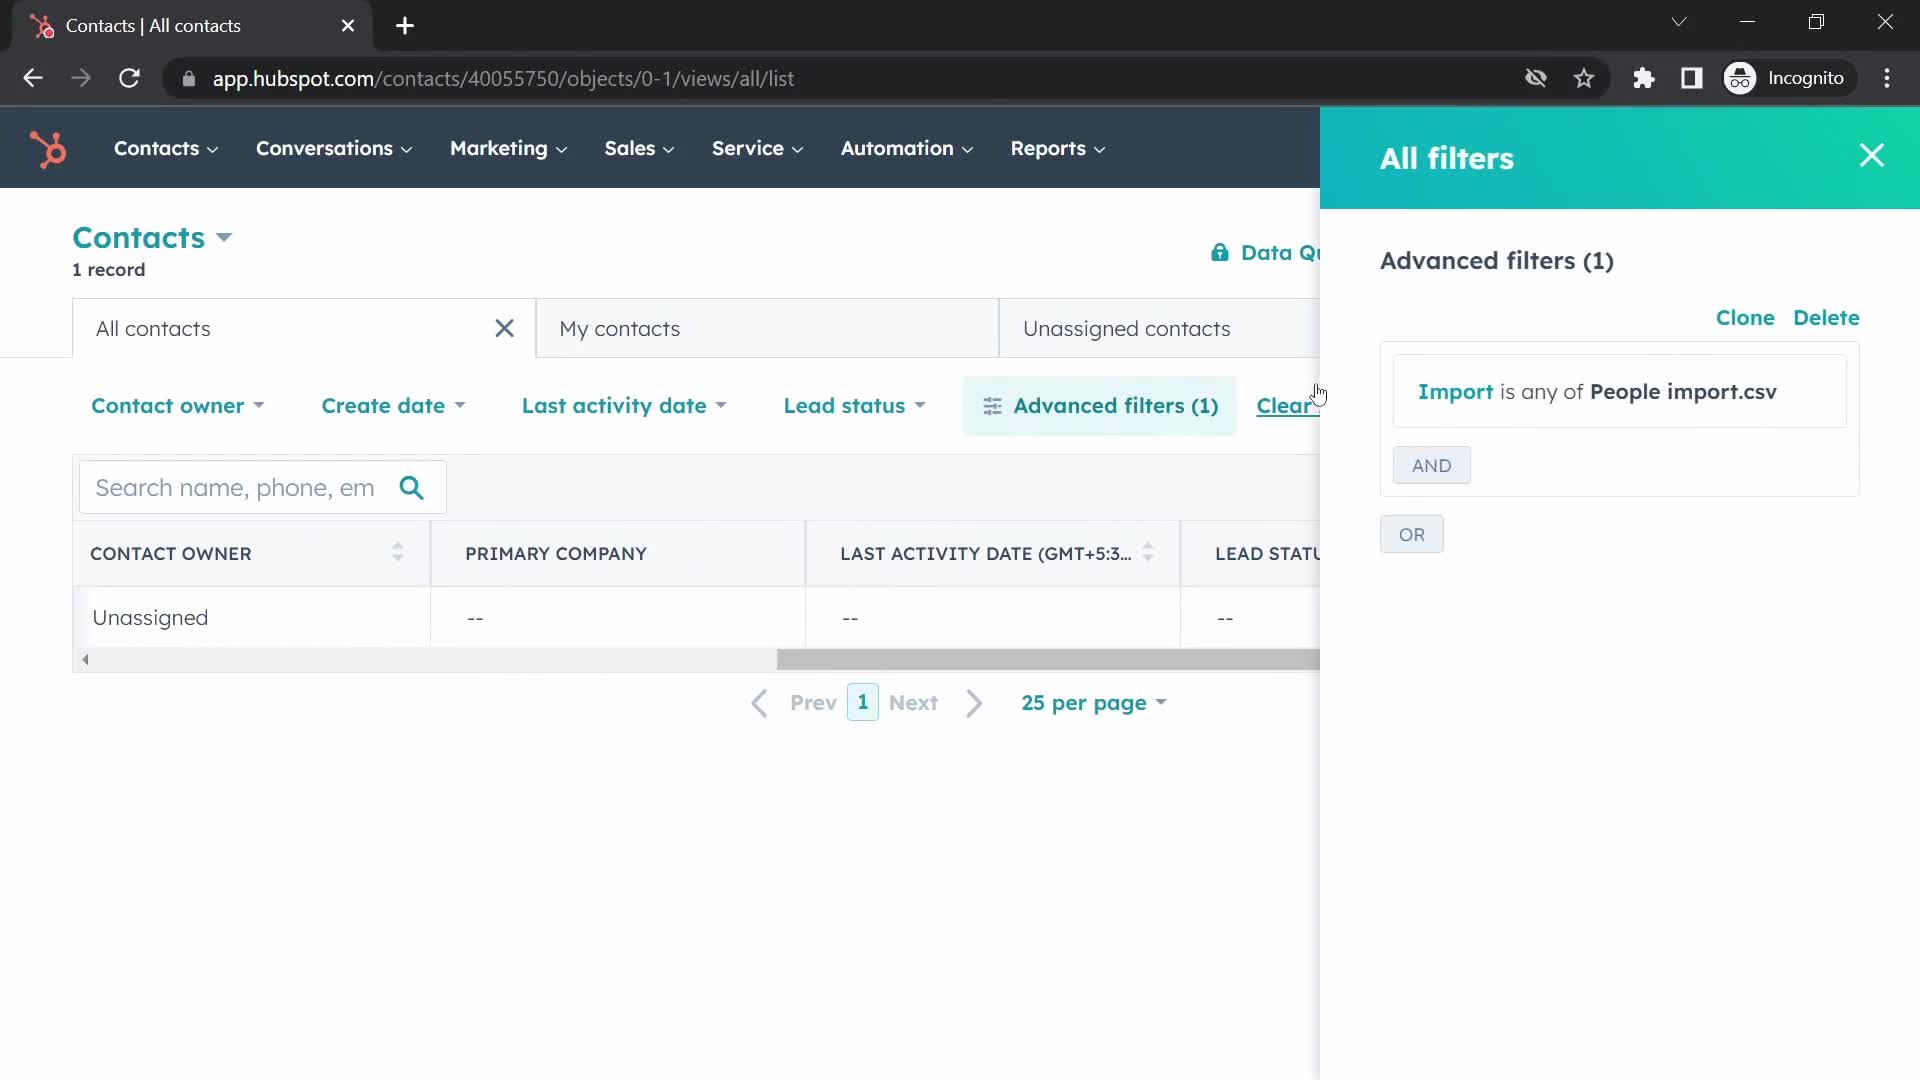Click the HubSpot sprocket logo
The width and height of the screenshot is (1920, 1080).
[47, 149]
